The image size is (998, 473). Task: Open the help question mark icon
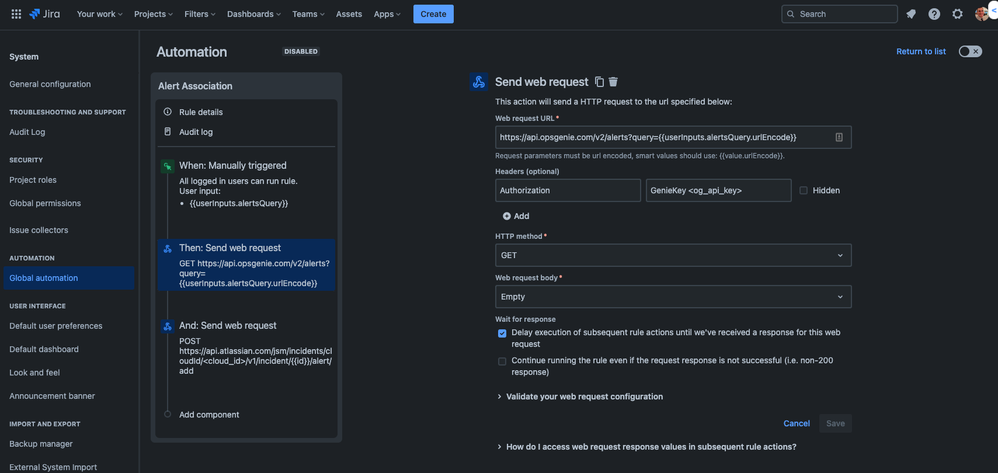(x=934, y=14)
